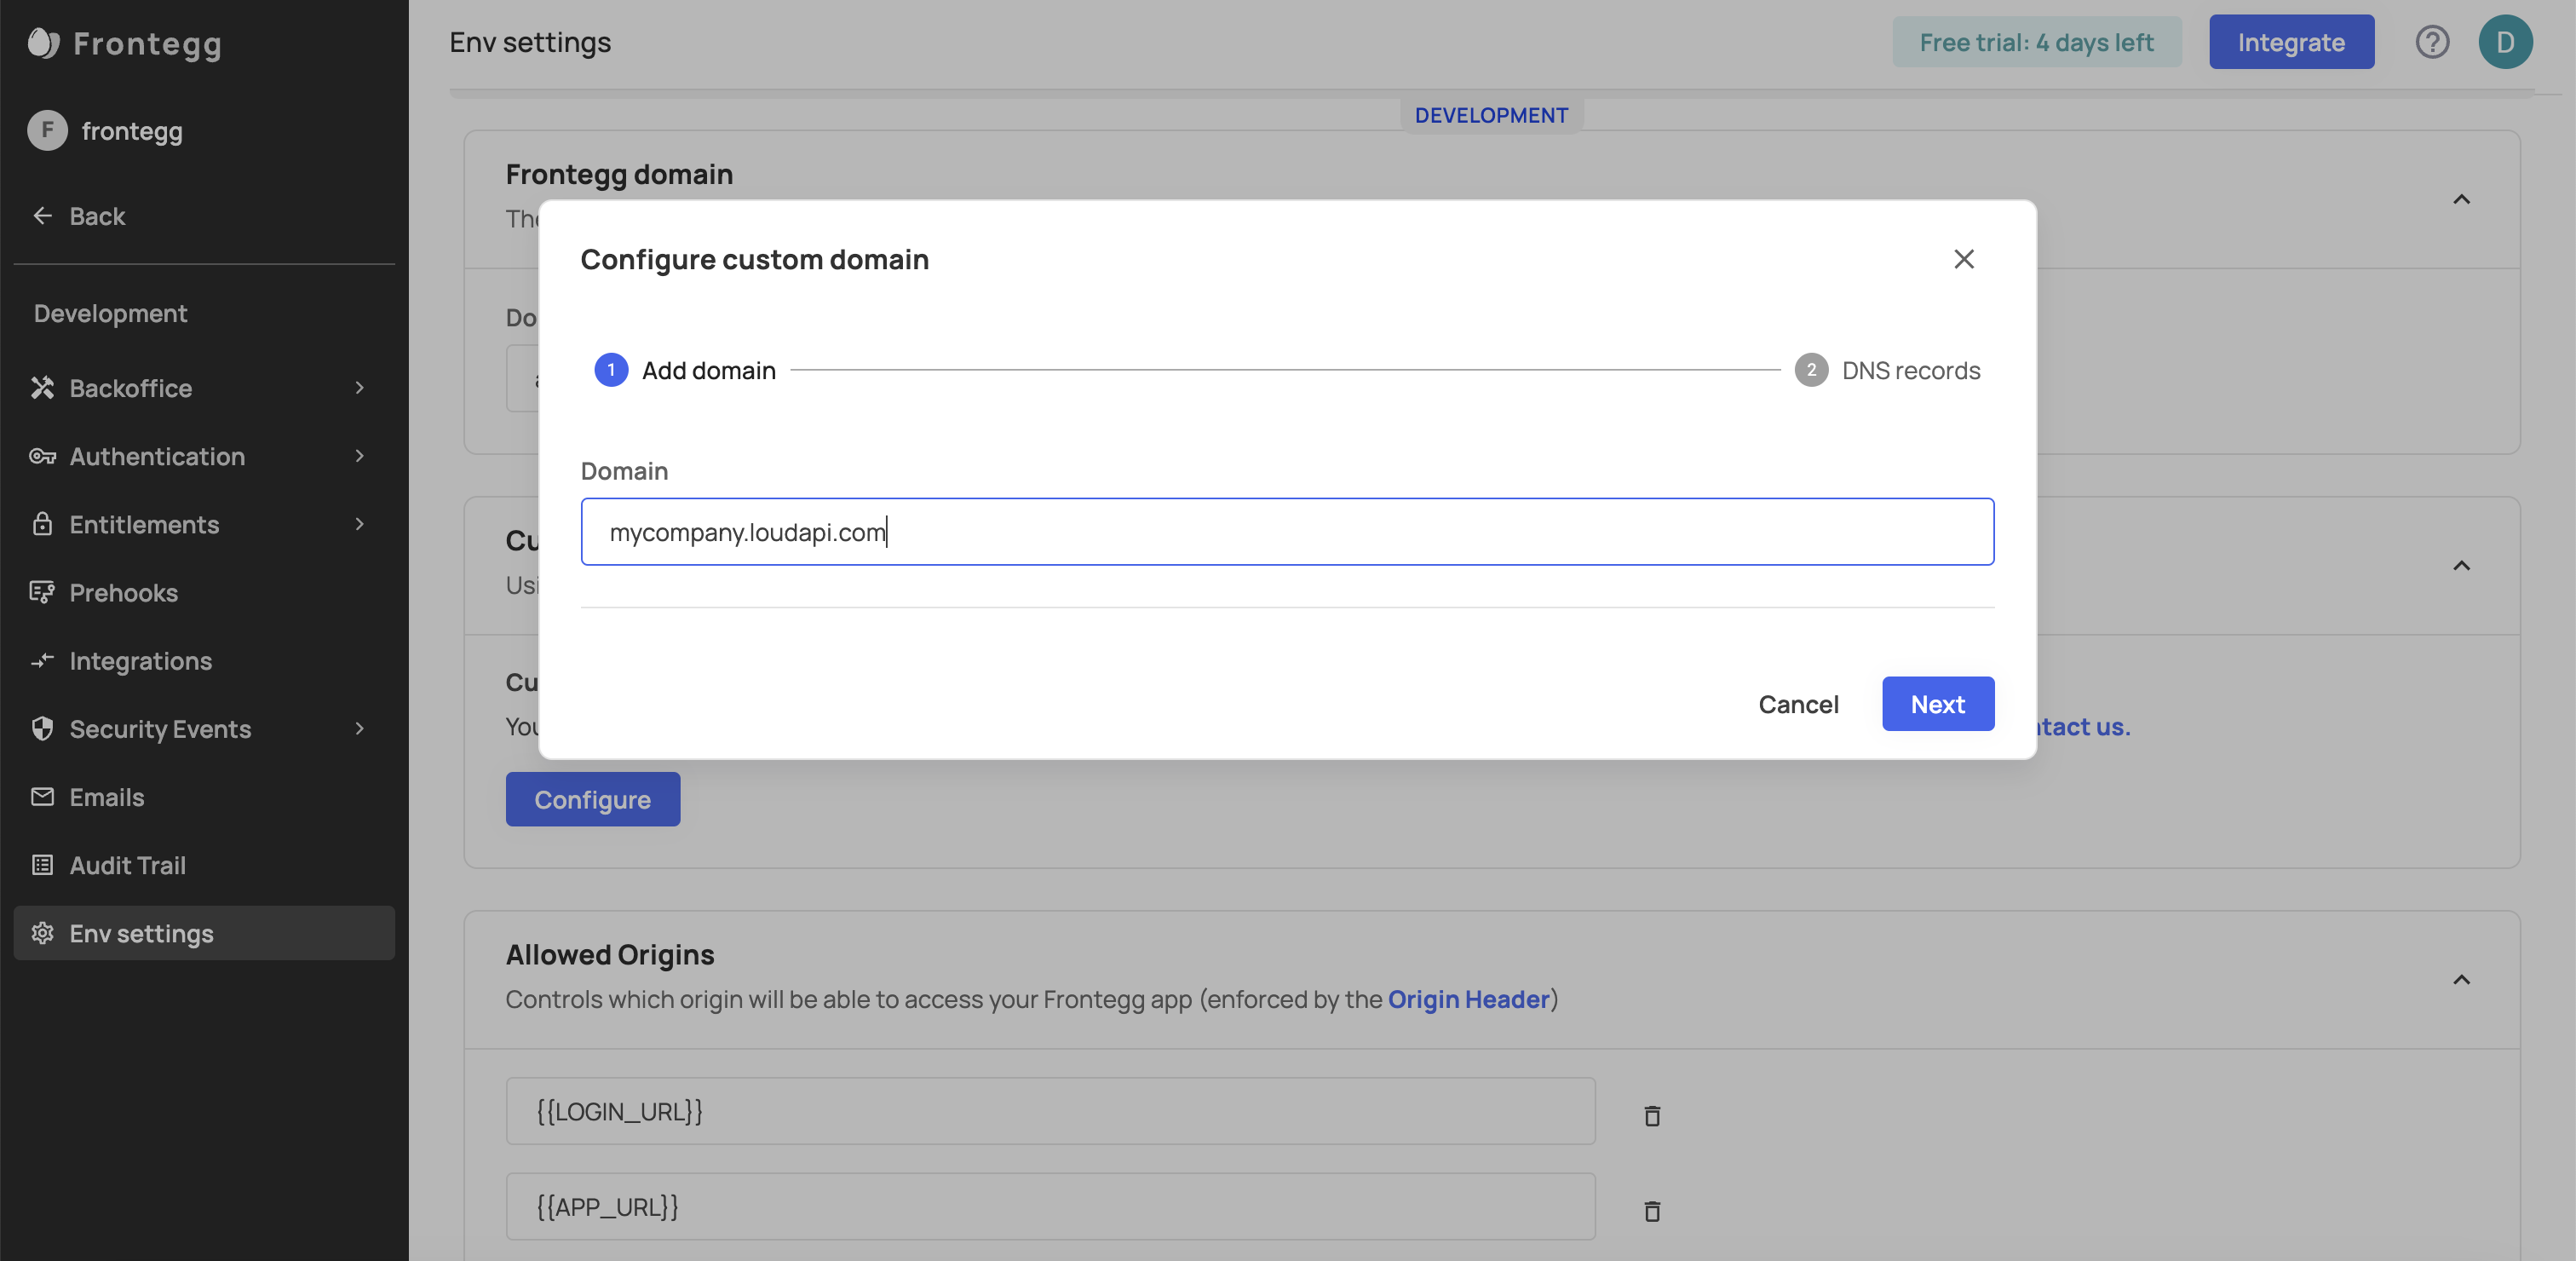Click the Domain input field

pyautogui.click(x=1287, y=532)
